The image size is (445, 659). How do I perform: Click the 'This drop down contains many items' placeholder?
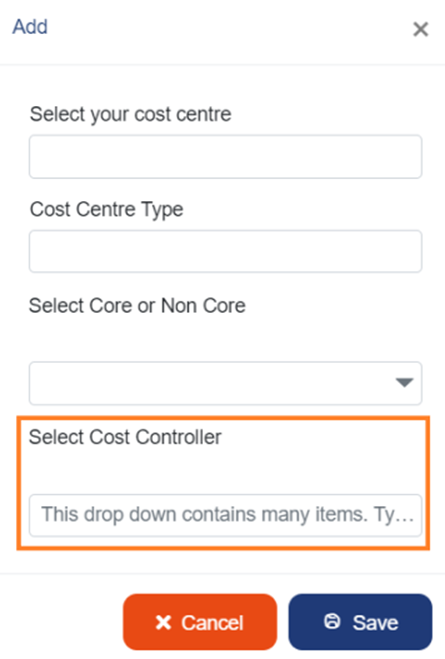pos(227,515)
